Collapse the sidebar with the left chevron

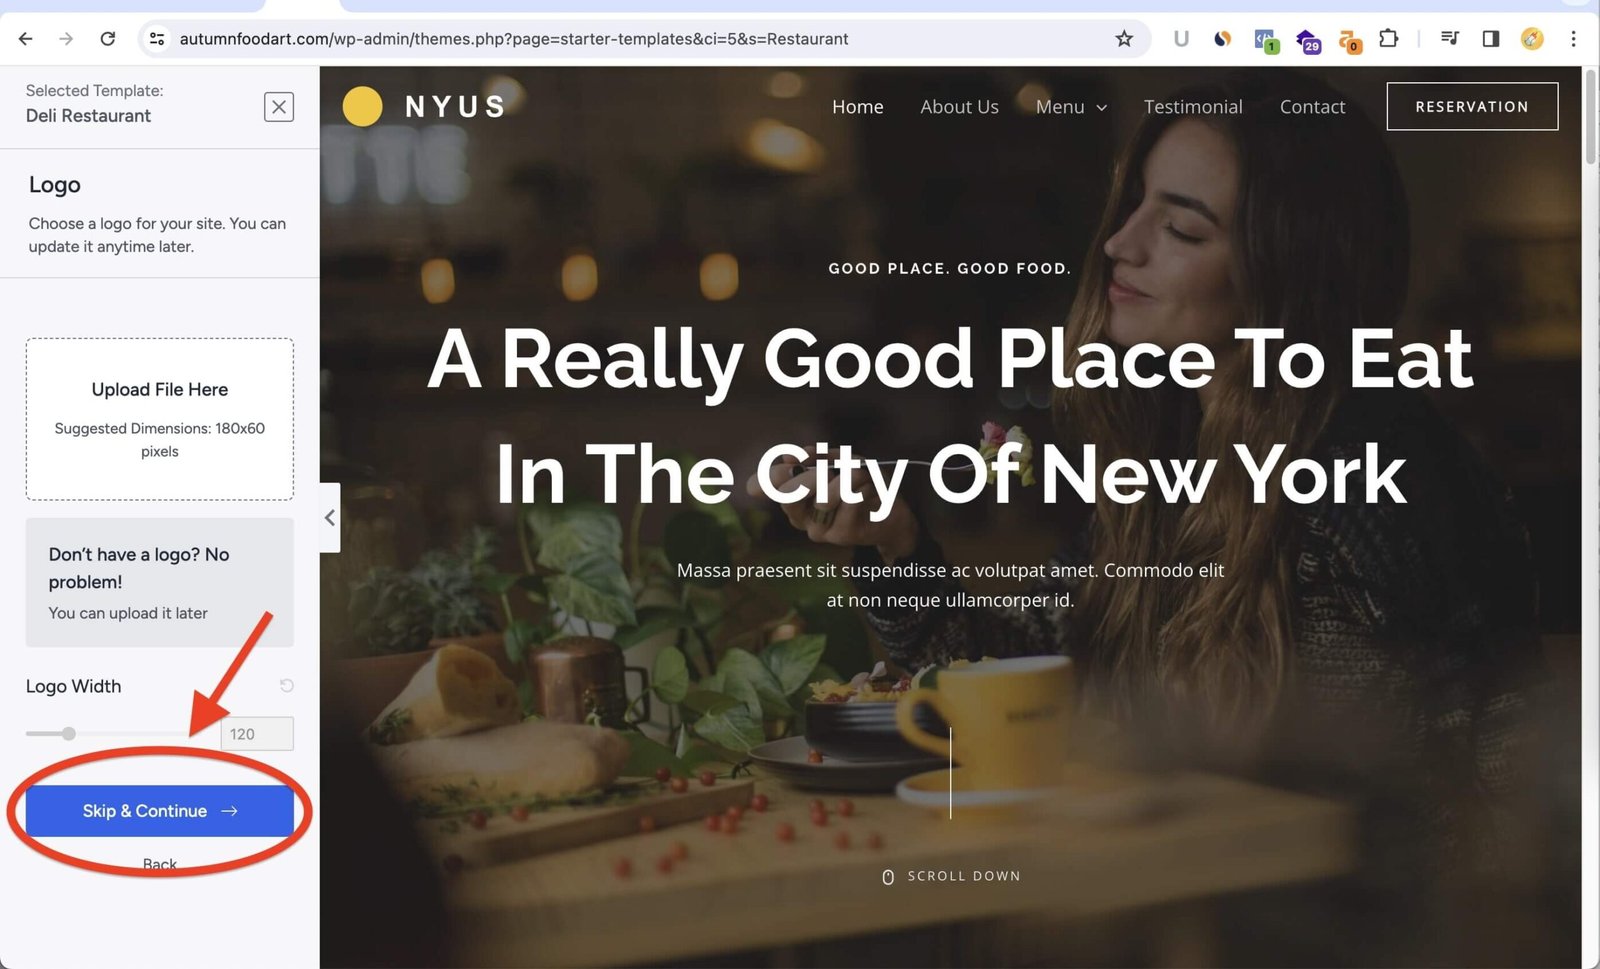(x=330, y=518)
